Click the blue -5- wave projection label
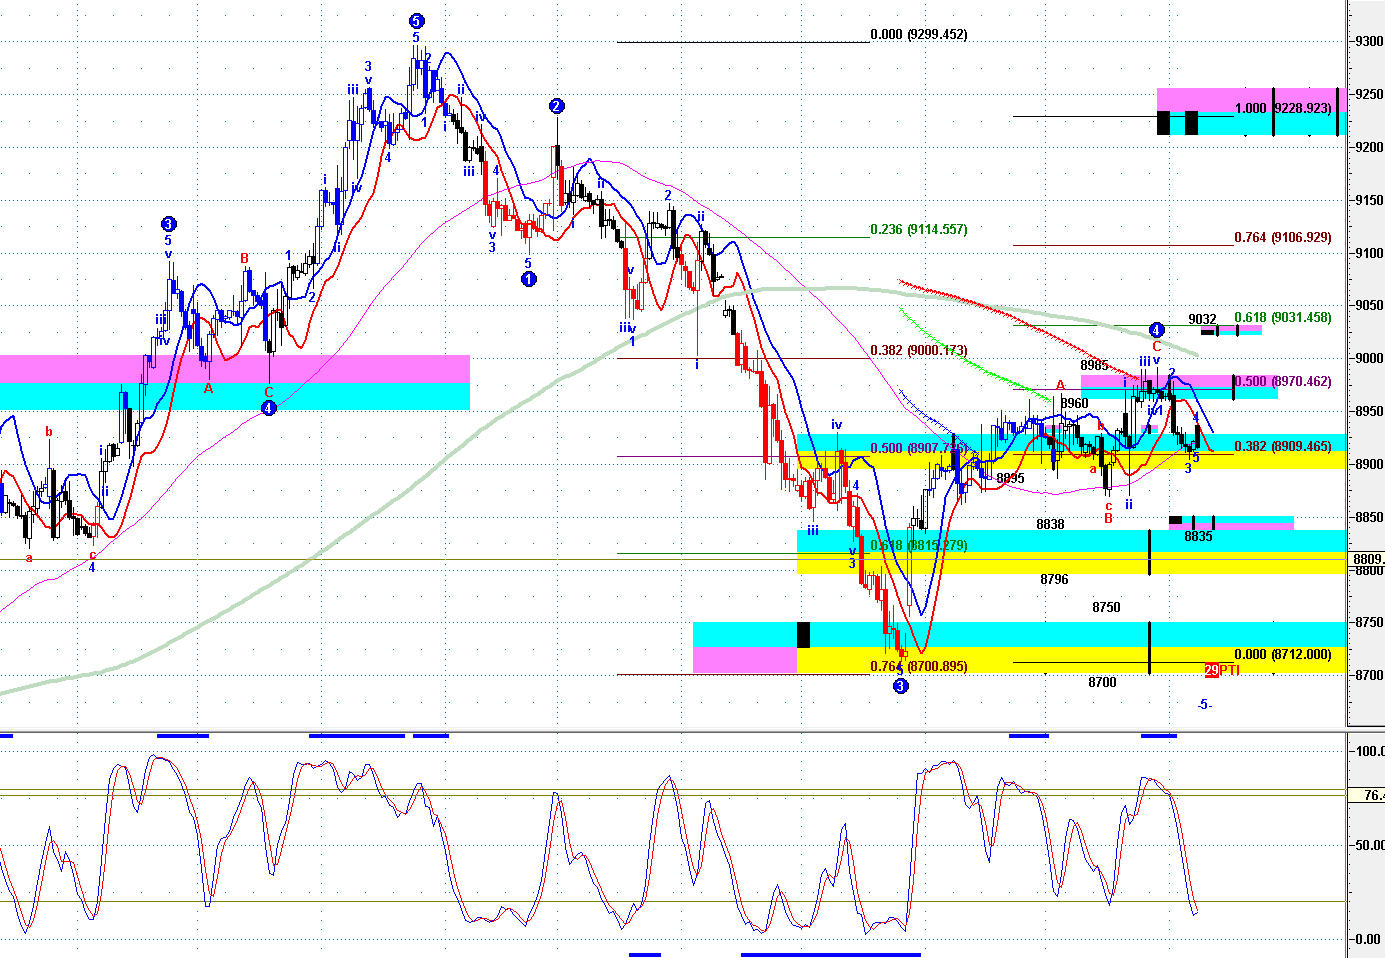The height and width of the screenshot is (958, 1385). point(1205,705)
